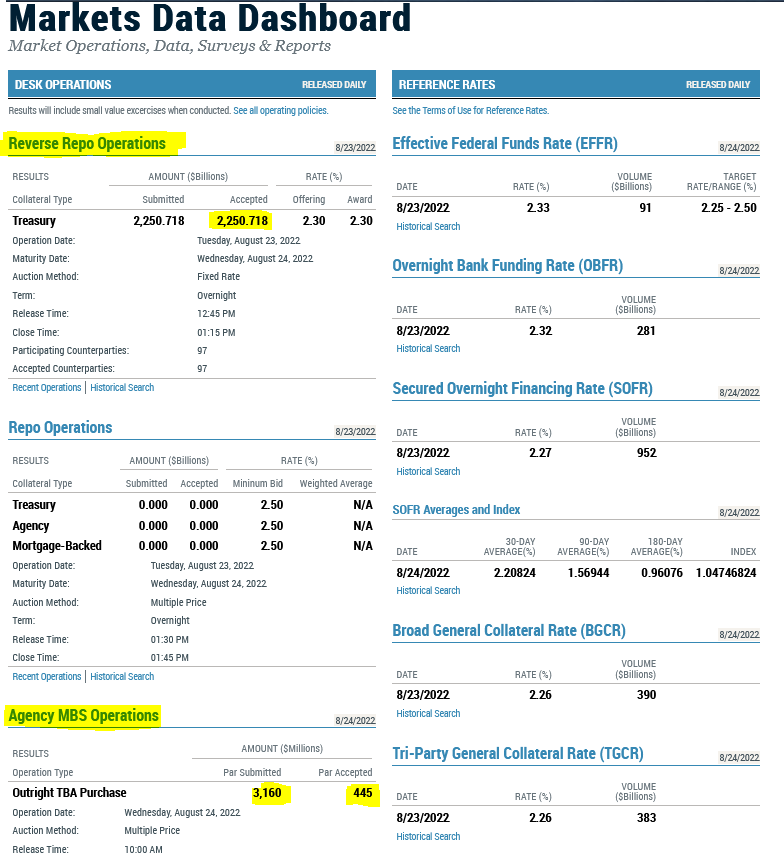Click the OBFR rate value 2.32
The height and width of the screenshot is (857, 784).
[x=540, y=331]
